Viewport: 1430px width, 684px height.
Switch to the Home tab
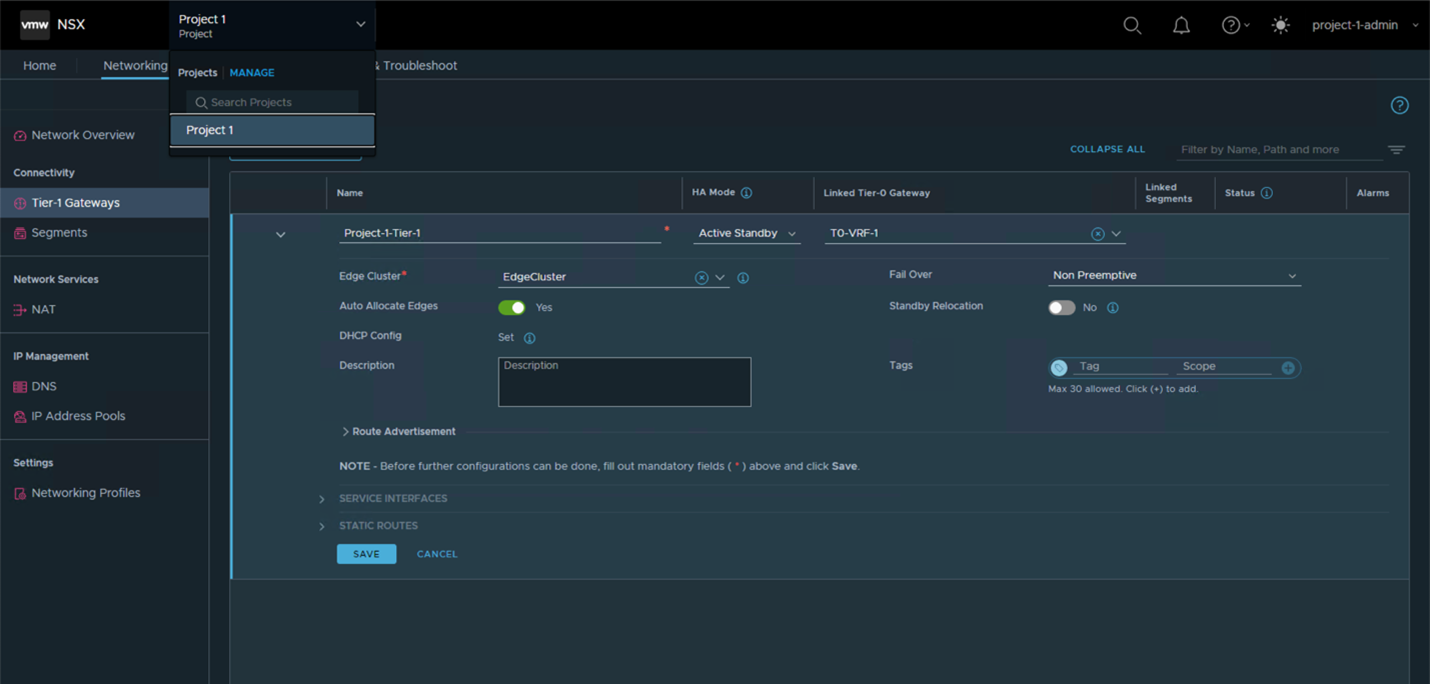(x=39, y=65)
